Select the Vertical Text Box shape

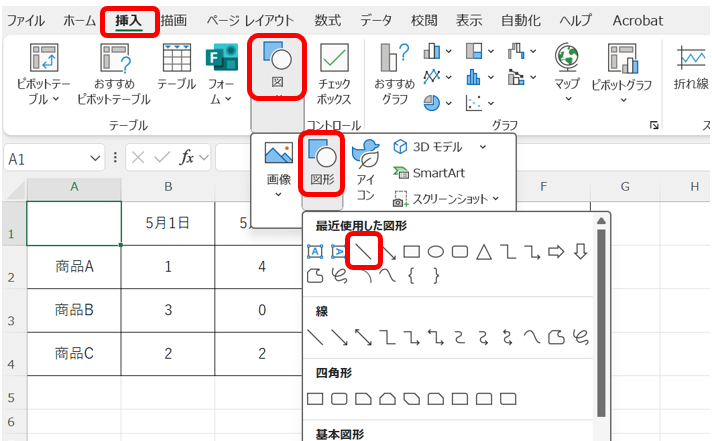coord(339,252)
